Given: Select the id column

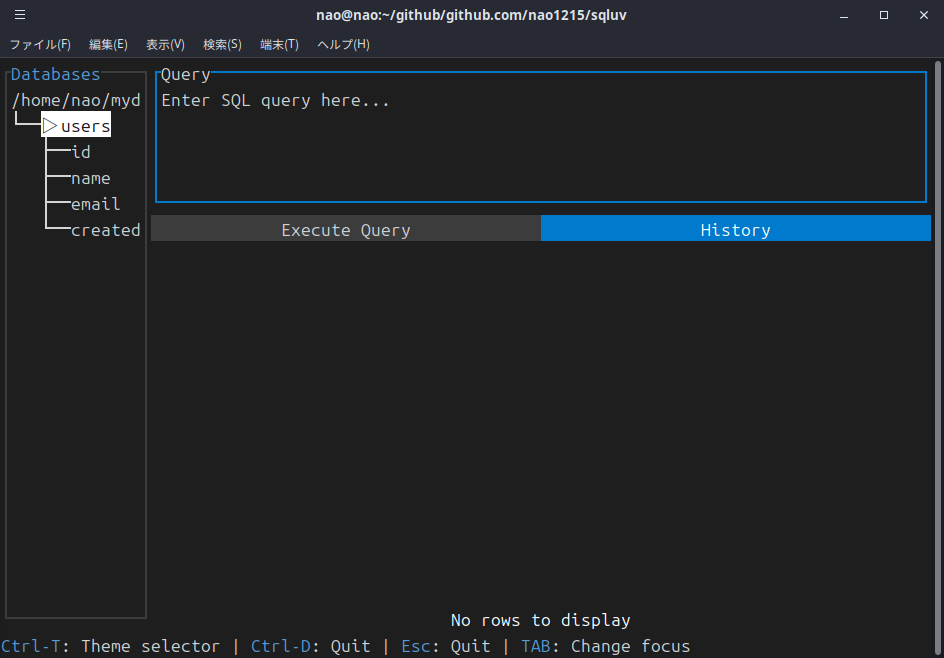Looking at the screenshot, I should coord(81,152).
